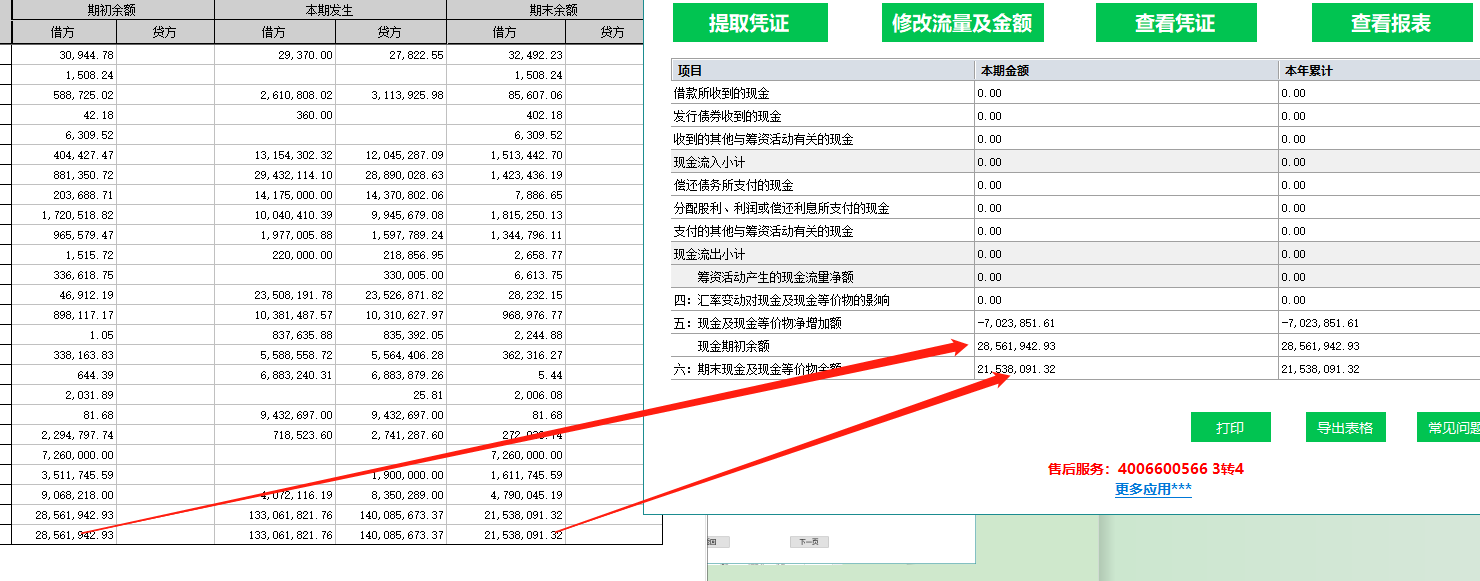1480x581 pixels.
Task: Click the 提取凭证 green button
Action: [x=750, y=22]
